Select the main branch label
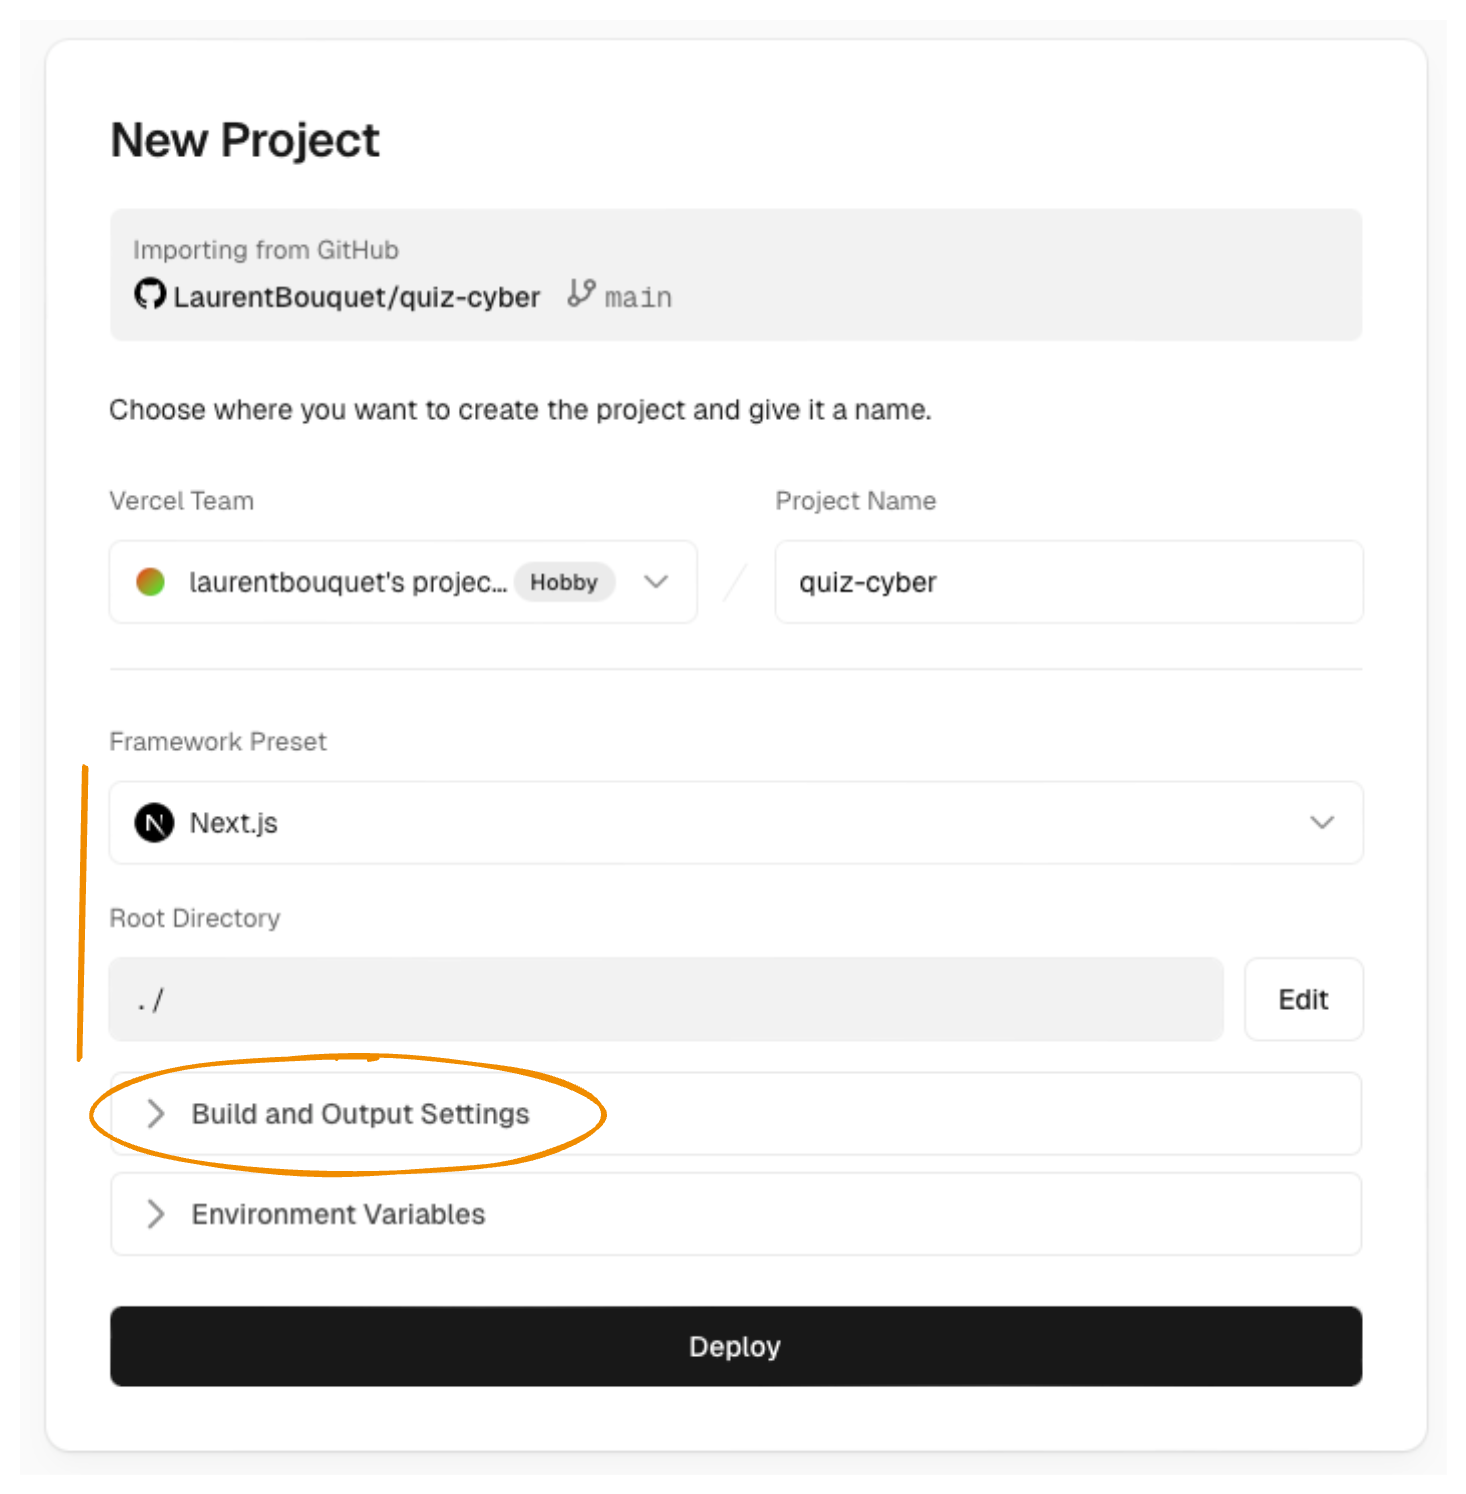The height and width of the screenshot is (1494, 1466). click(637, 295)
